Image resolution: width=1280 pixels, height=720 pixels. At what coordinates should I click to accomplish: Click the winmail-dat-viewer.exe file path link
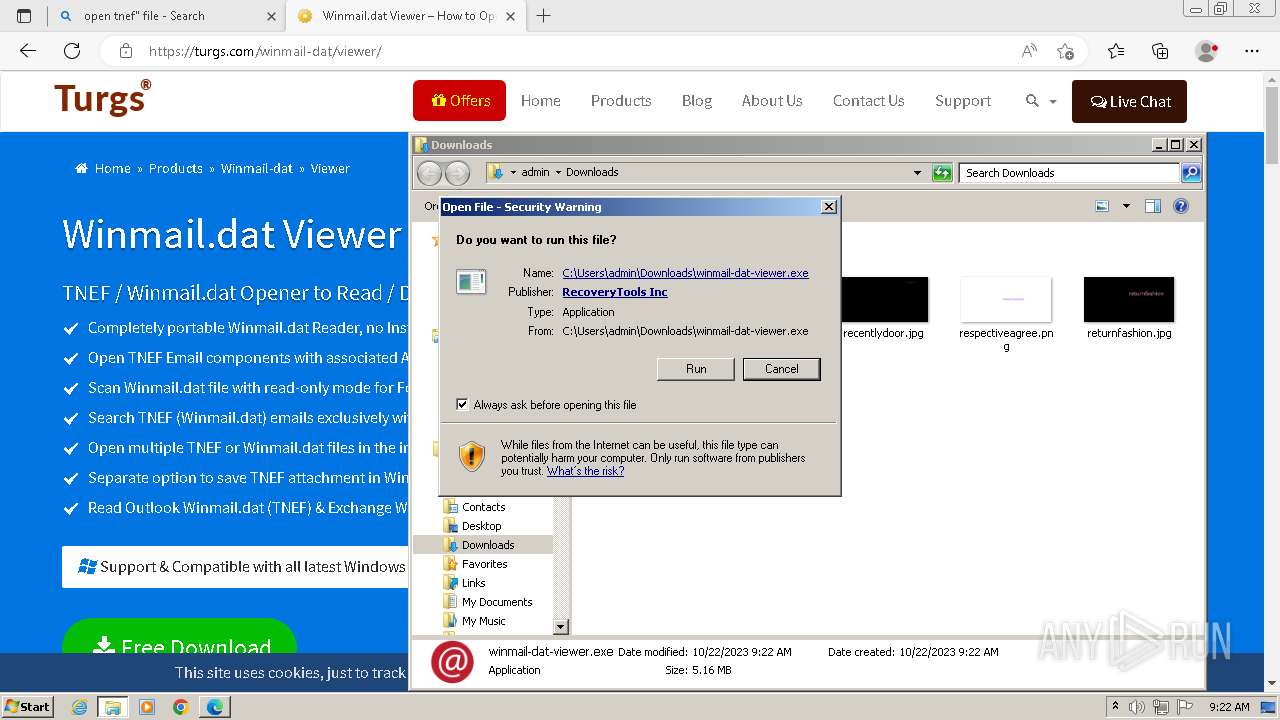pos(685,273)
